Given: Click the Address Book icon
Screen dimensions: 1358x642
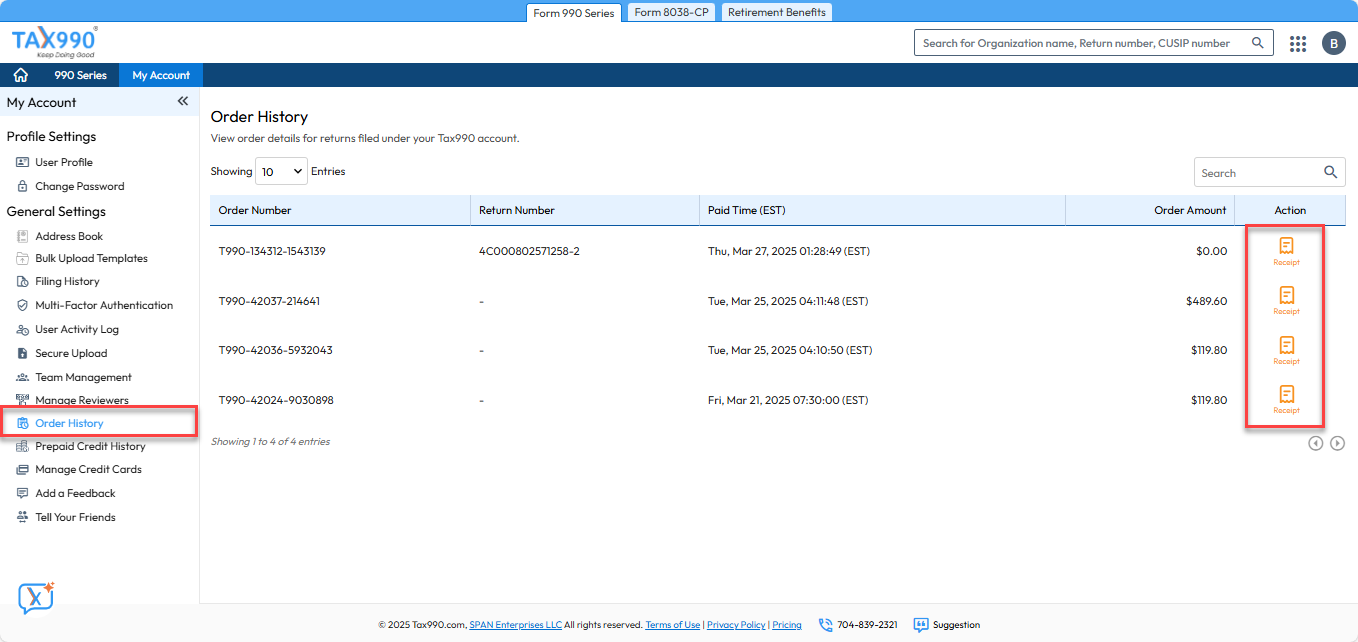Looking at the screenshot, I should [x=23, y=236].
